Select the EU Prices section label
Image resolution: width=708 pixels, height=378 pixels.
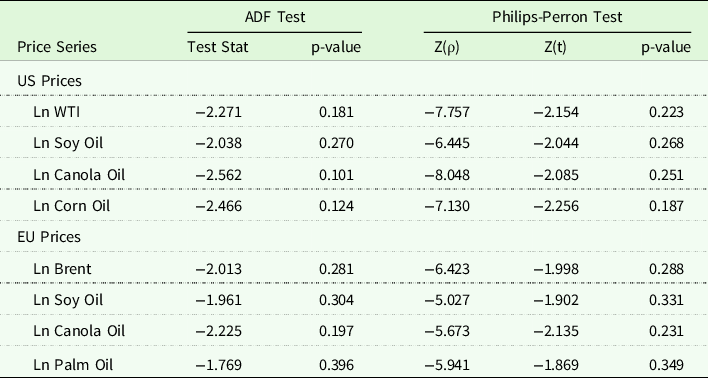point(49,237)
